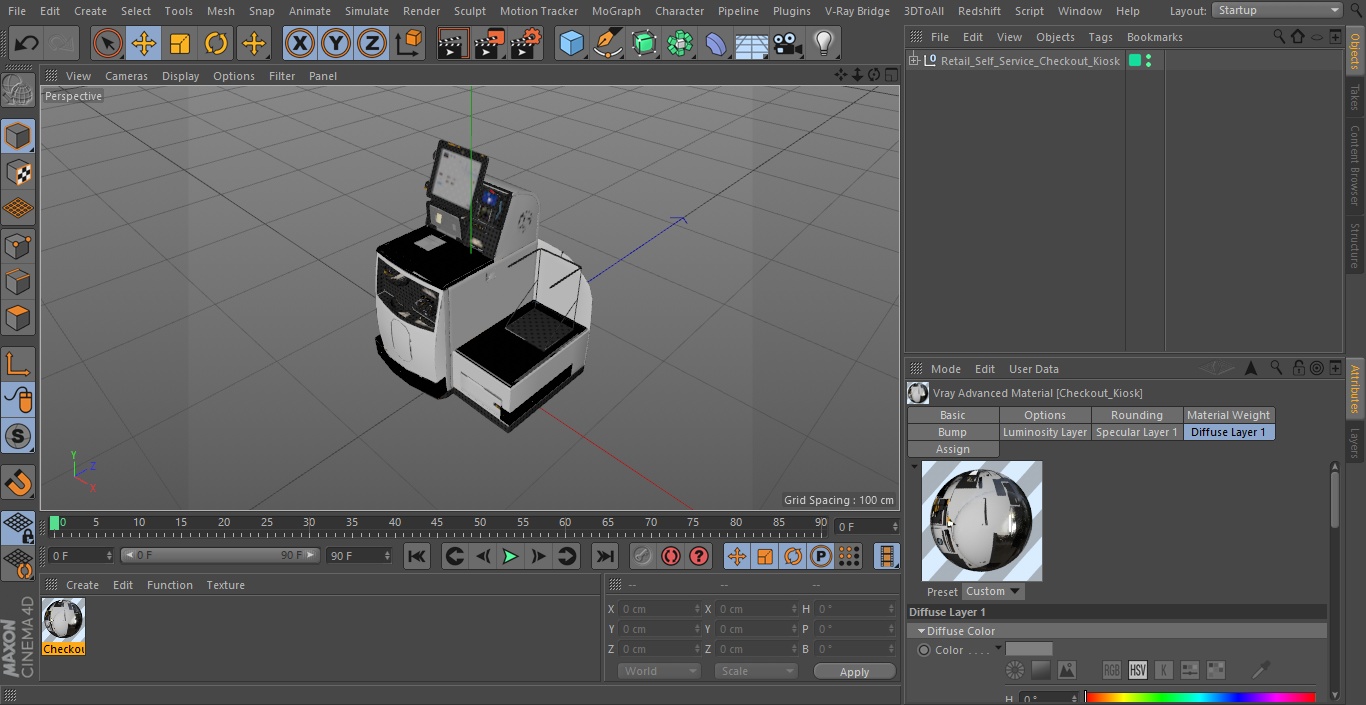Open the World coordinate system dropdown

(658, 671)
